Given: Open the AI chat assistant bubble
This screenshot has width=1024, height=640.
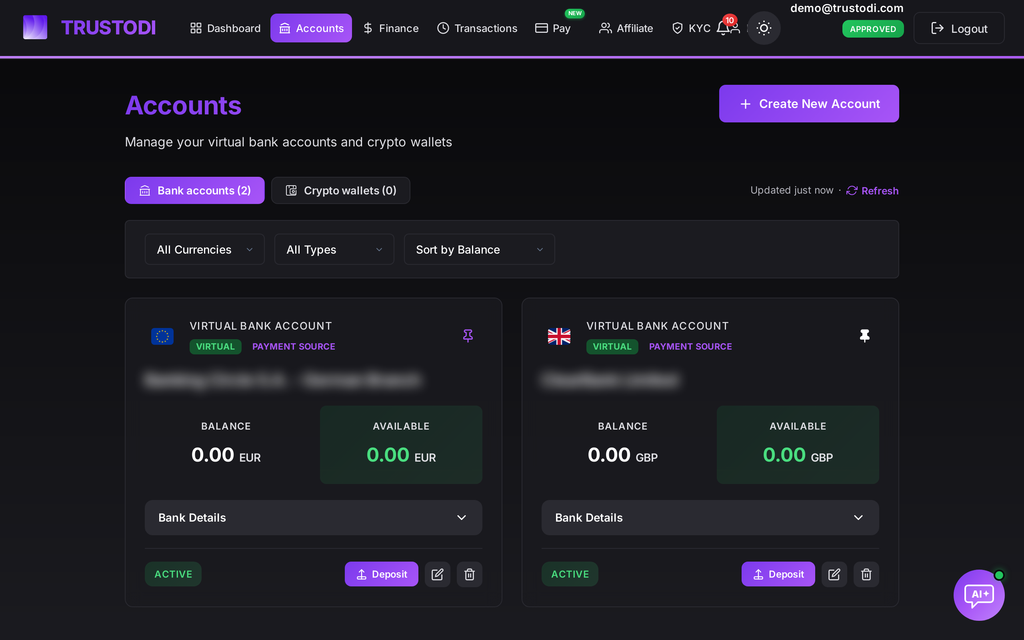Looking at the screenshot, I should (979, 595).
